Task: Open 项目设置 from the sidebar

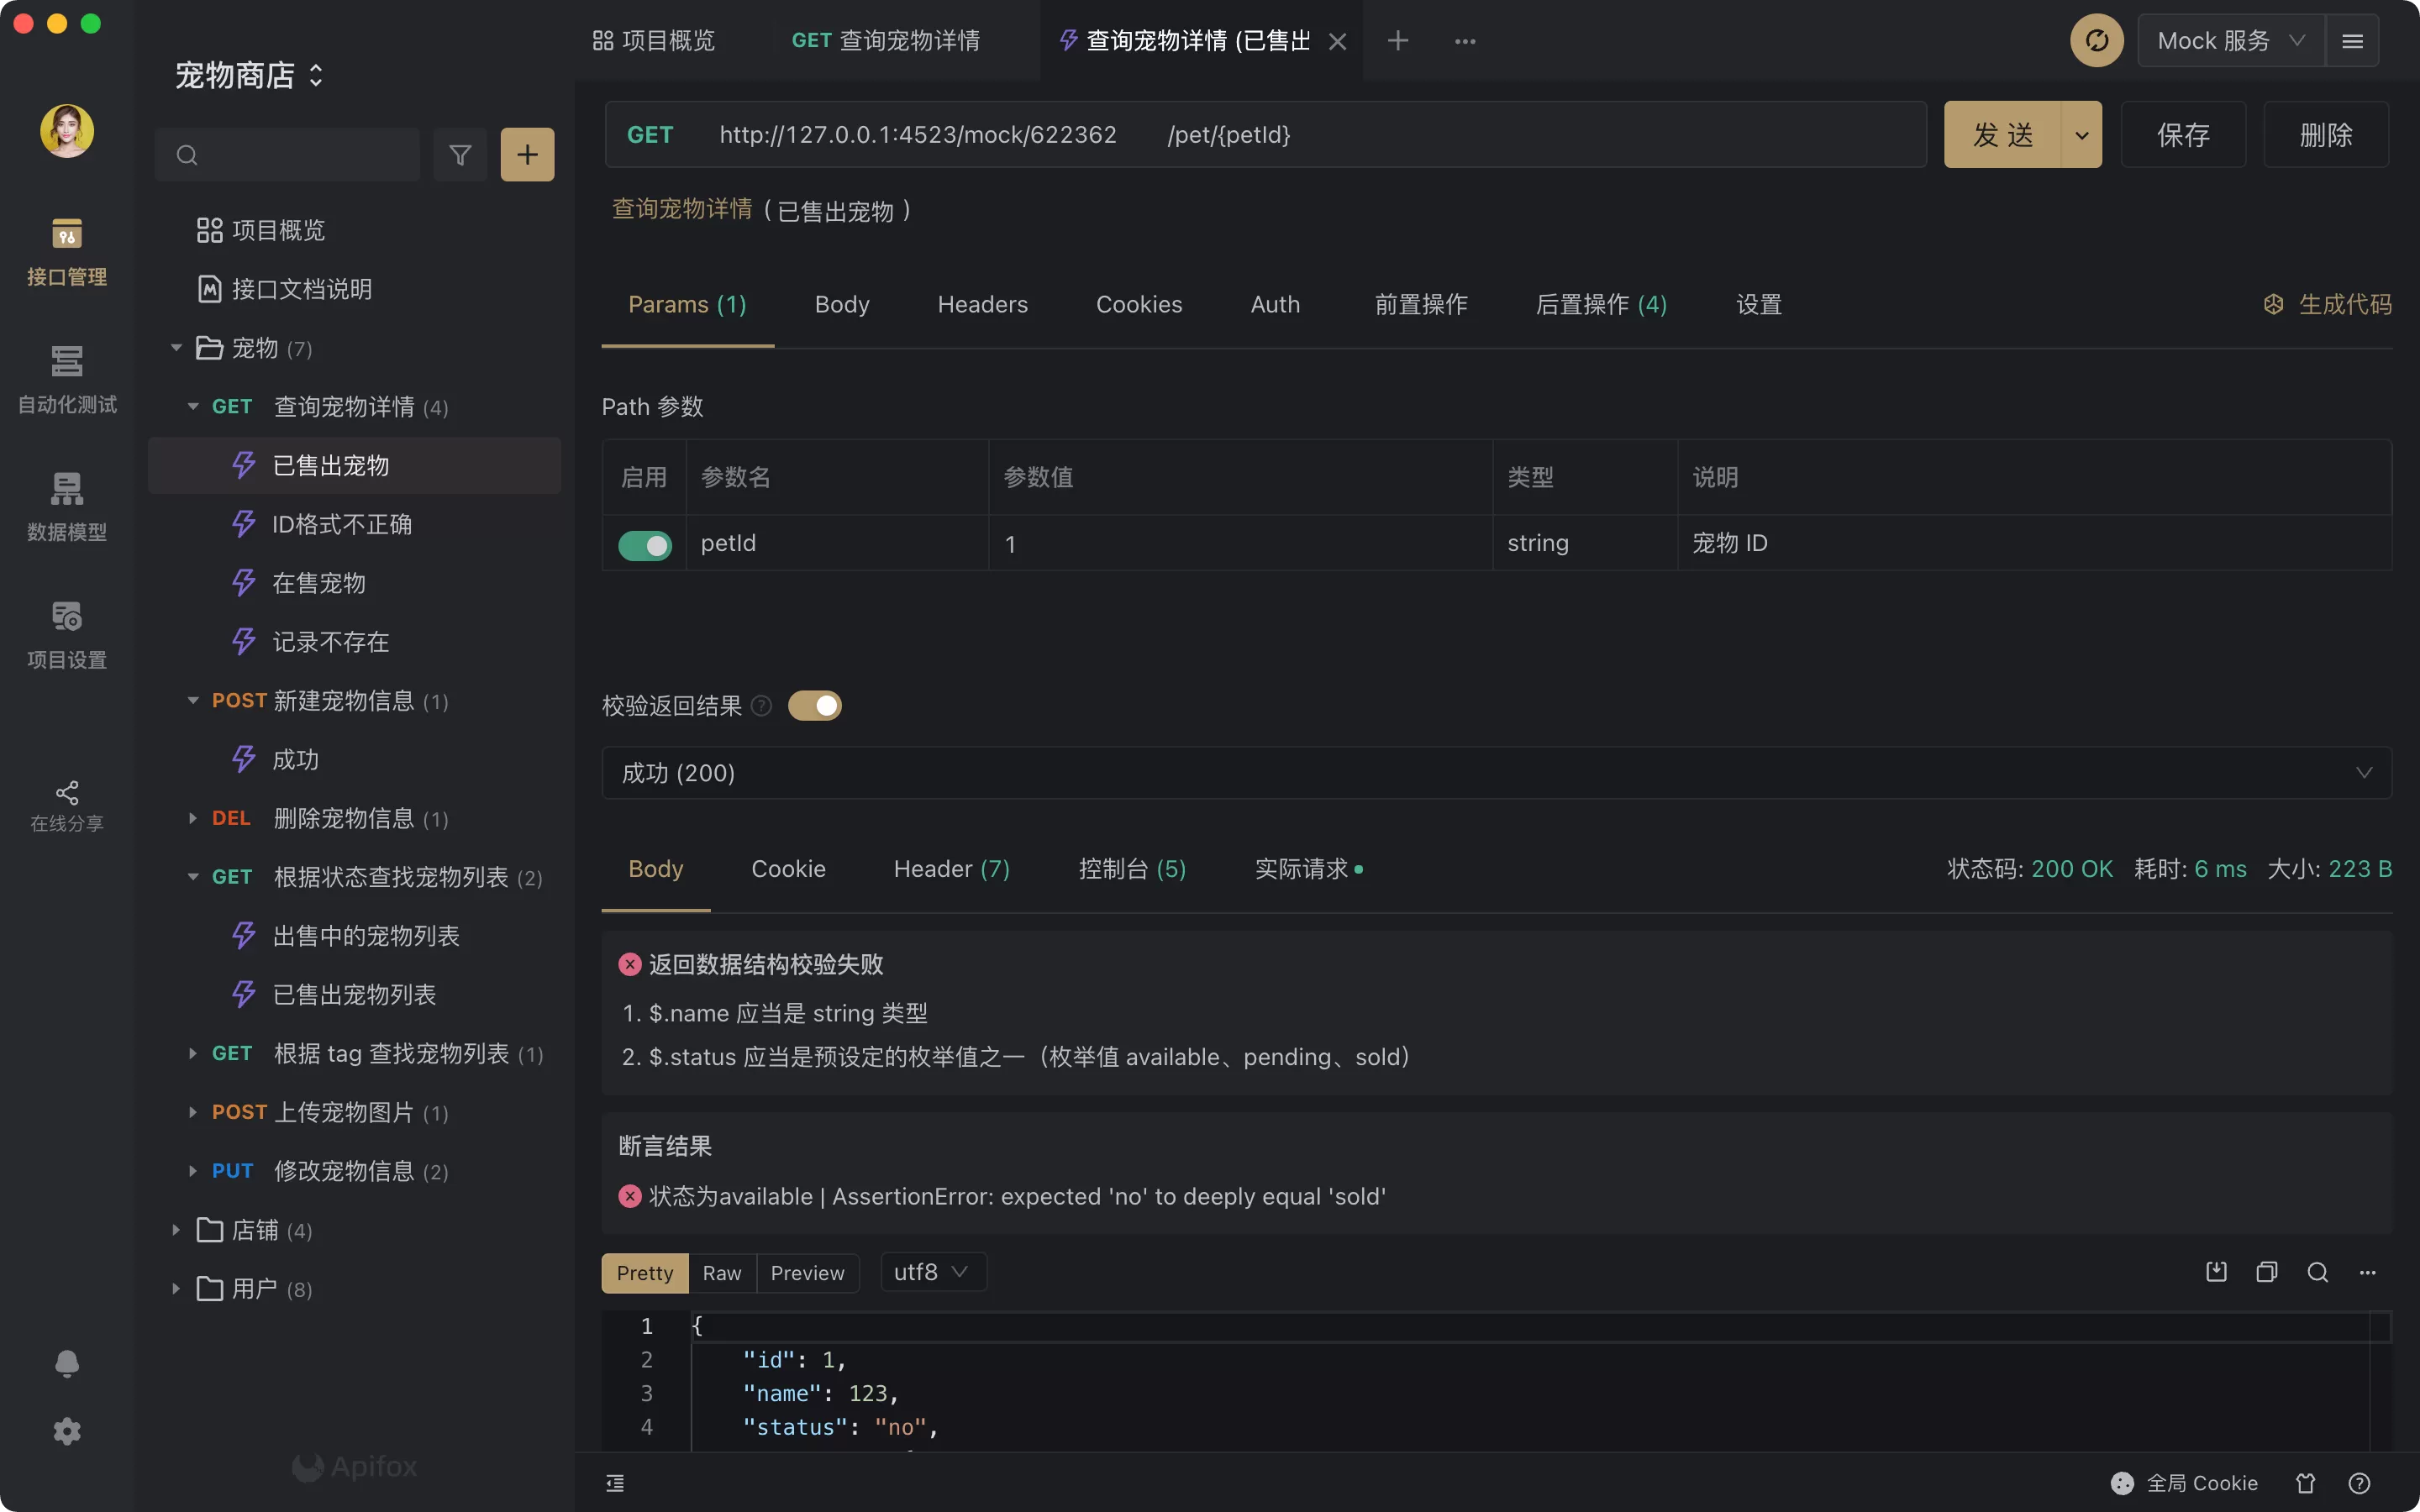Action: 66,633
